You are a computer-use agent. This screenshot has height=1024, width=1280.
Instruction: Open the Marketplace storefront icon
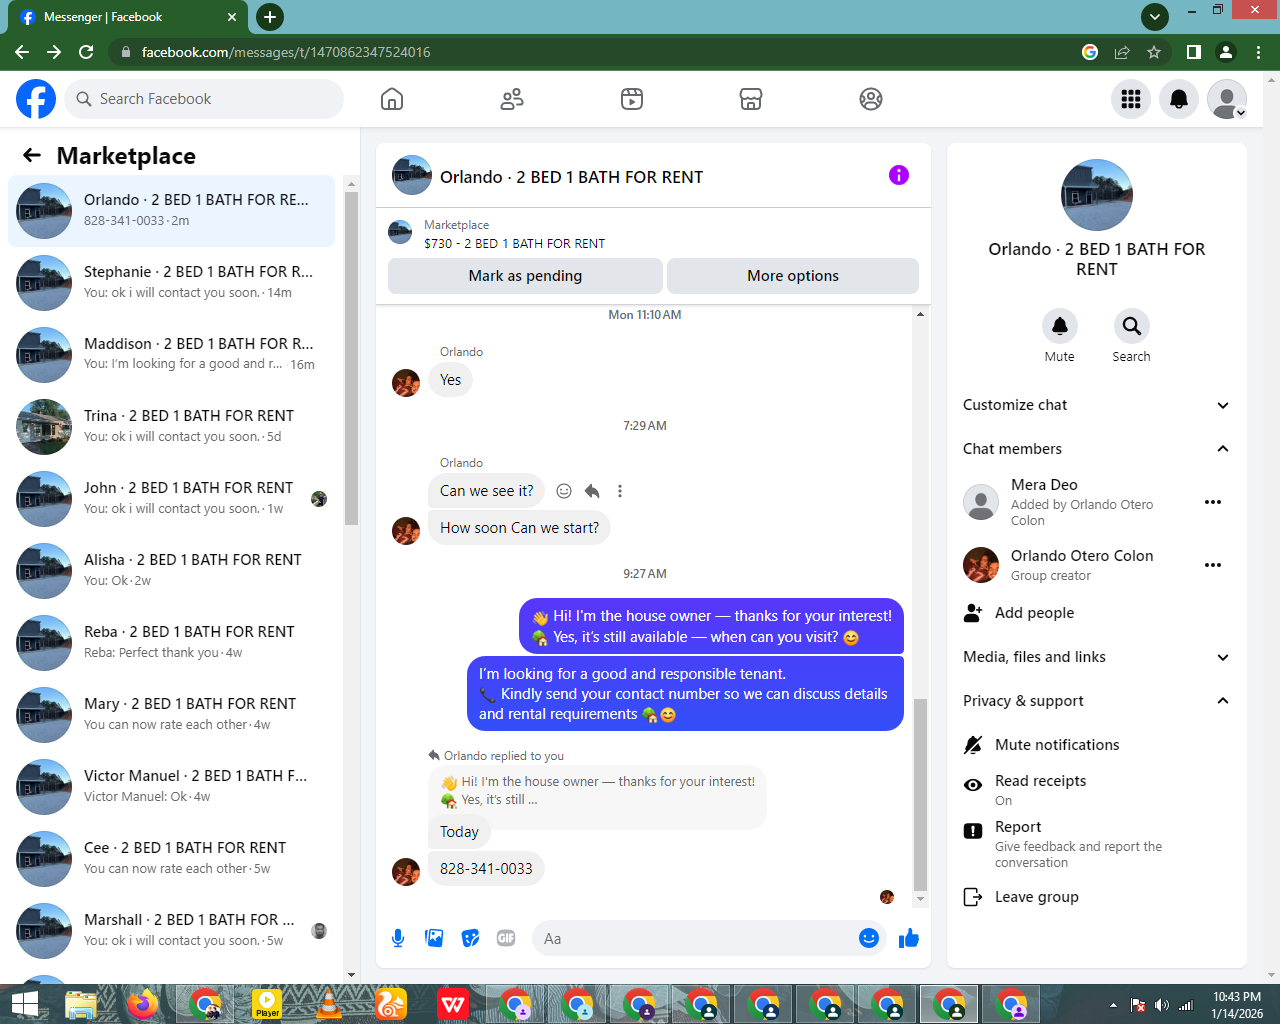pyautogui.click(x=751, y=99)
